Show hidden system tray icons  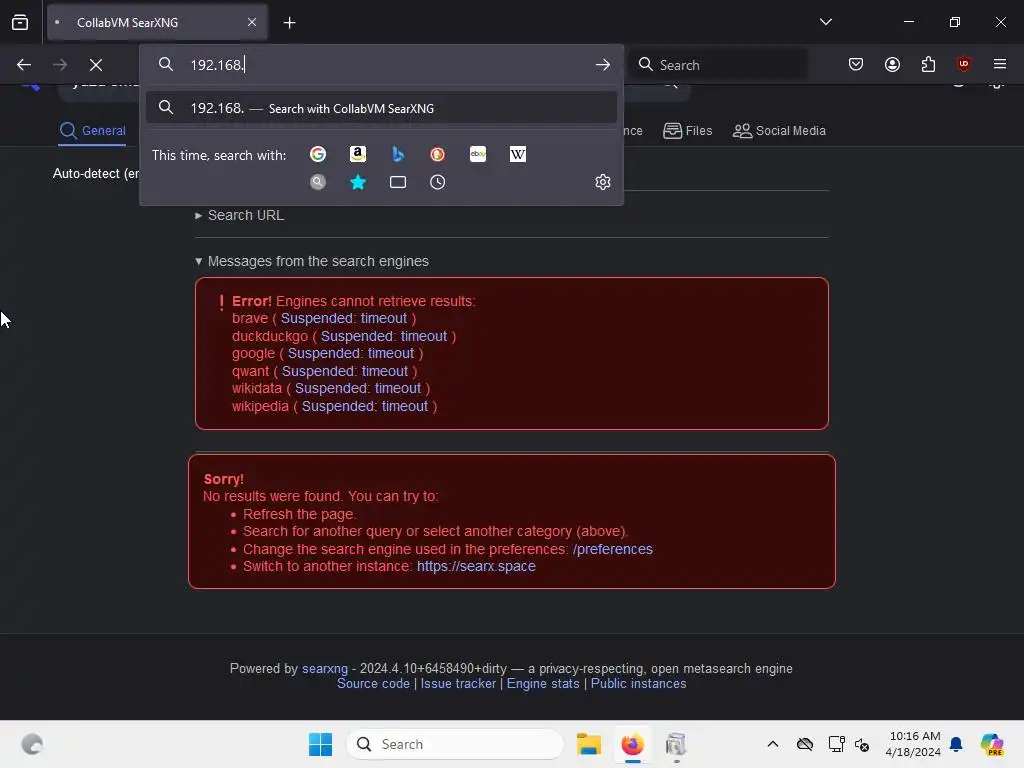(773, 744)
